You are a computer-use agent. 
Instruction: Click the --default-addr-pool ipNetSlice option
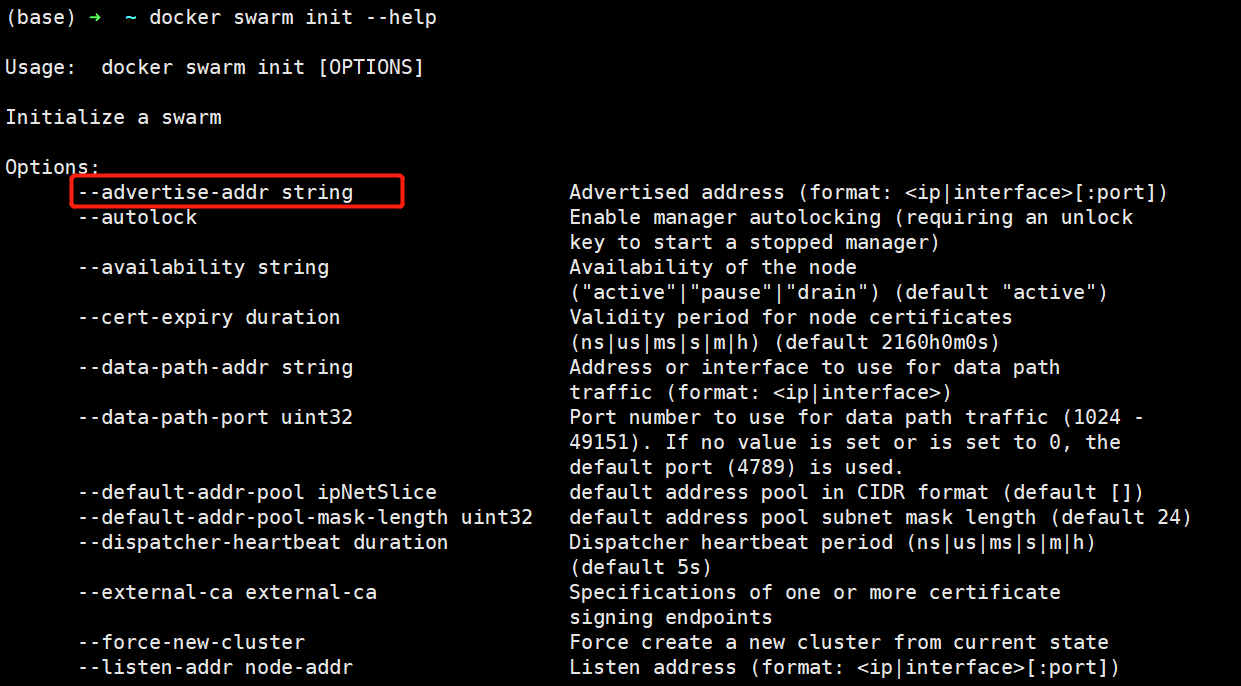258,492
